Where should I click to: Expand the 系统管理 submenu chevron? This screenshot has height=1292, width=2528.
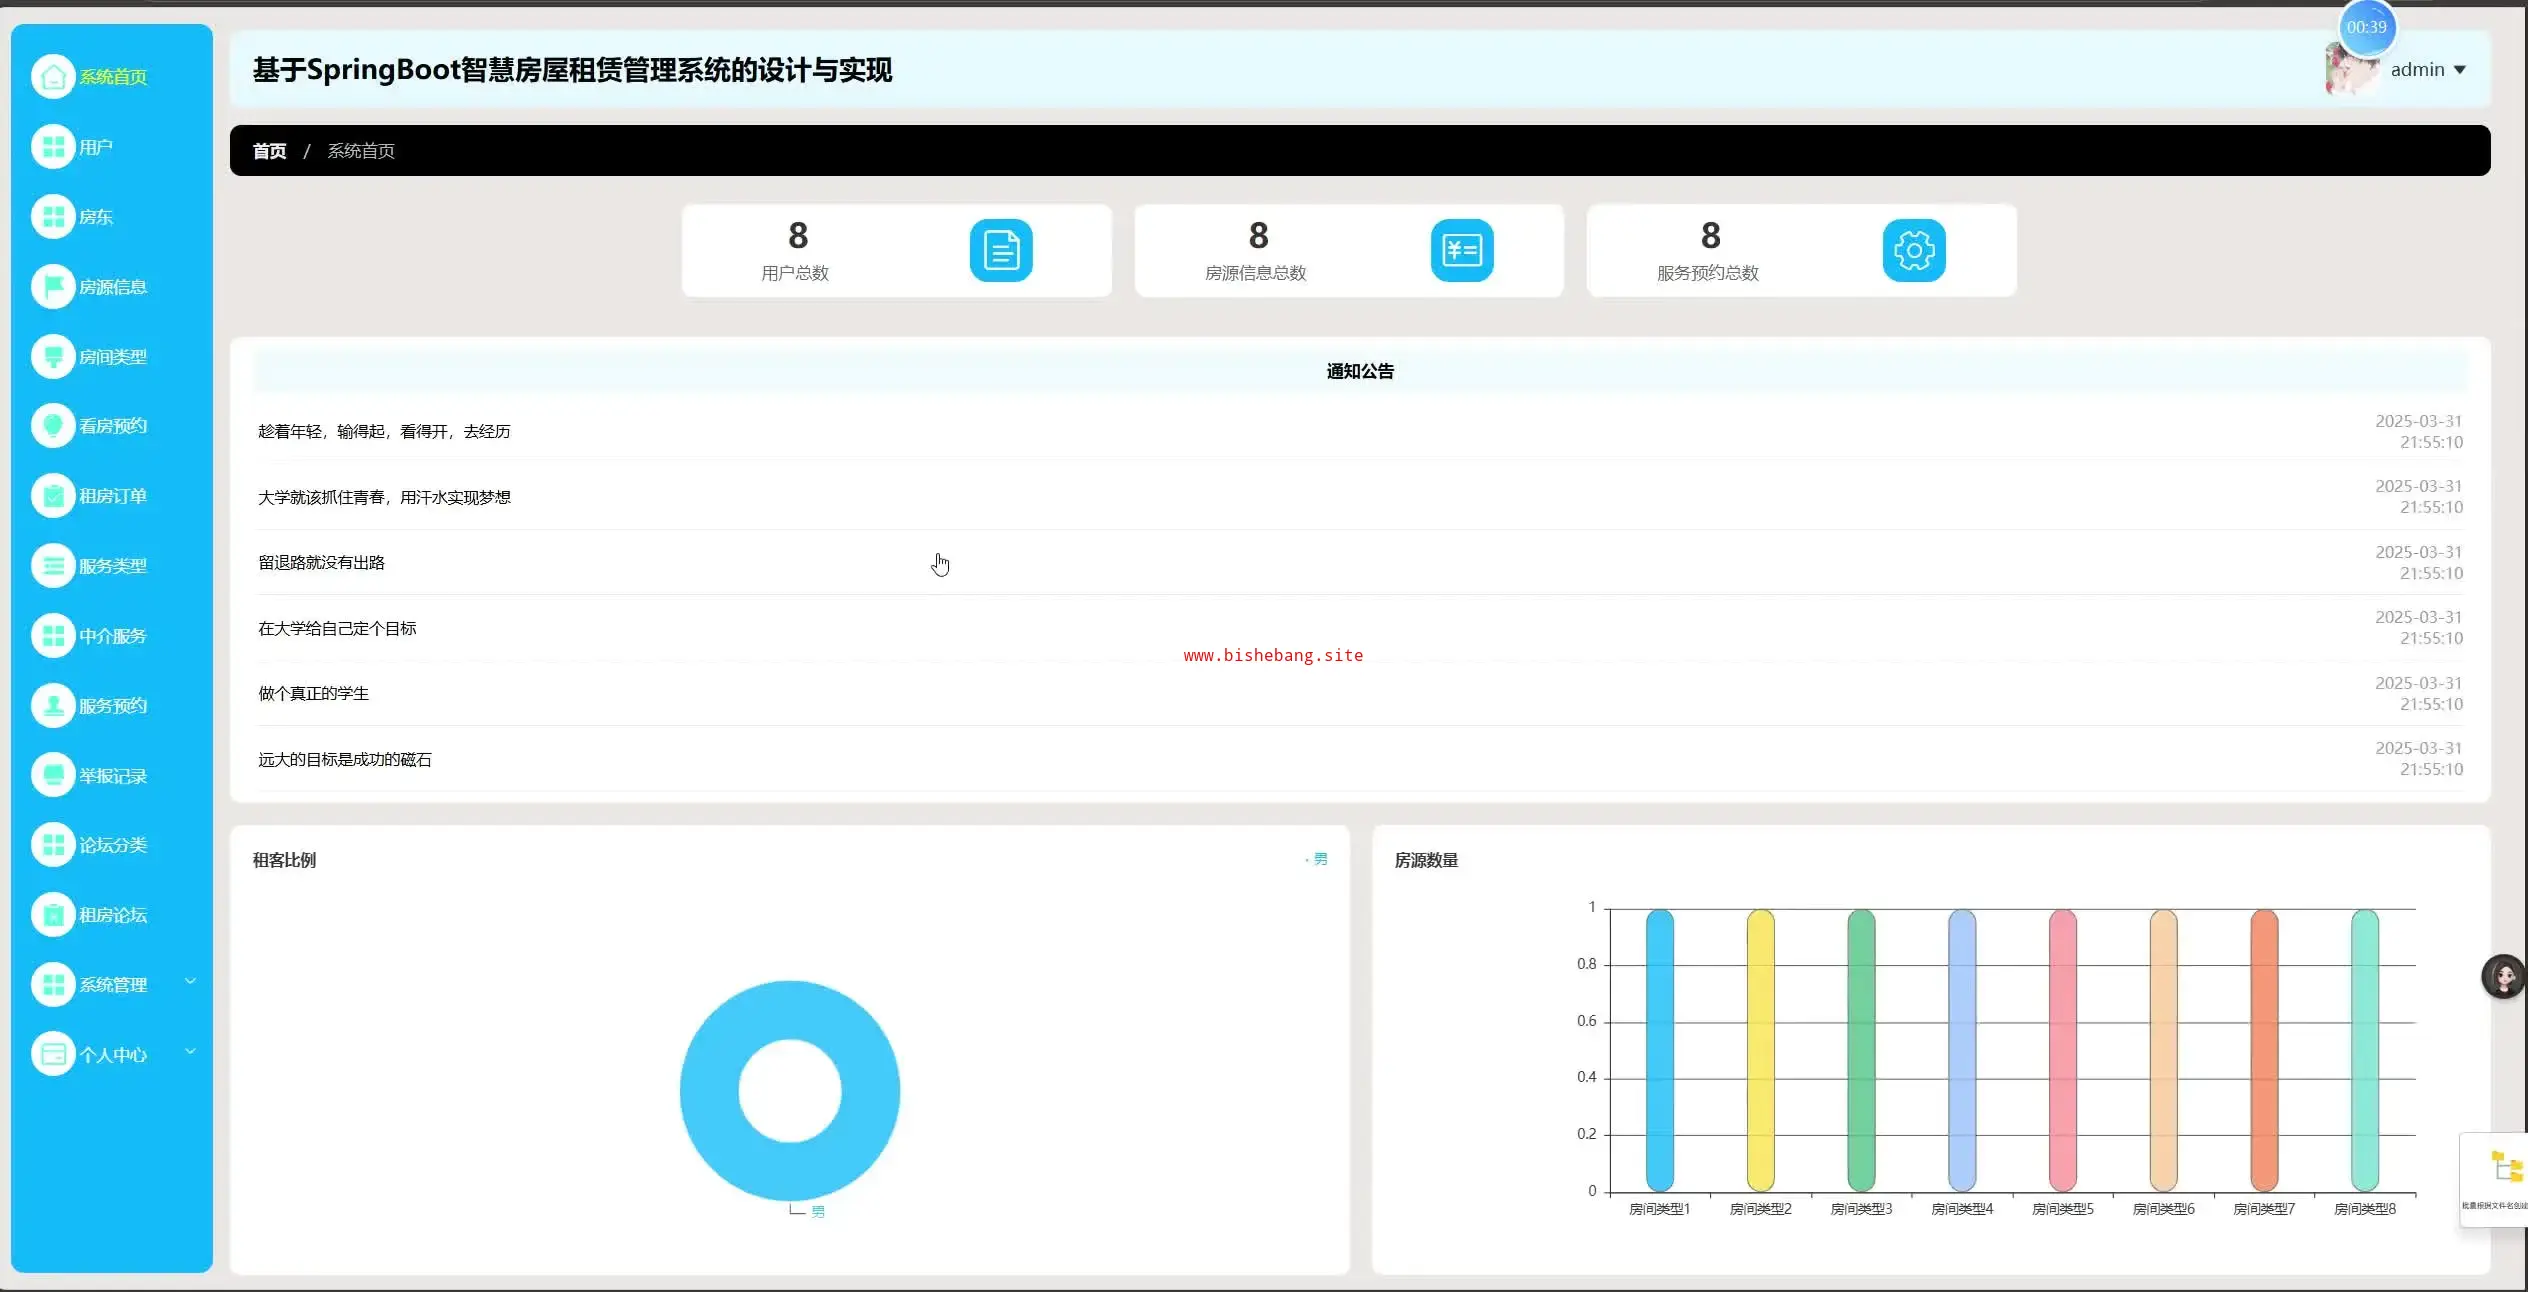tap(190, 981)
